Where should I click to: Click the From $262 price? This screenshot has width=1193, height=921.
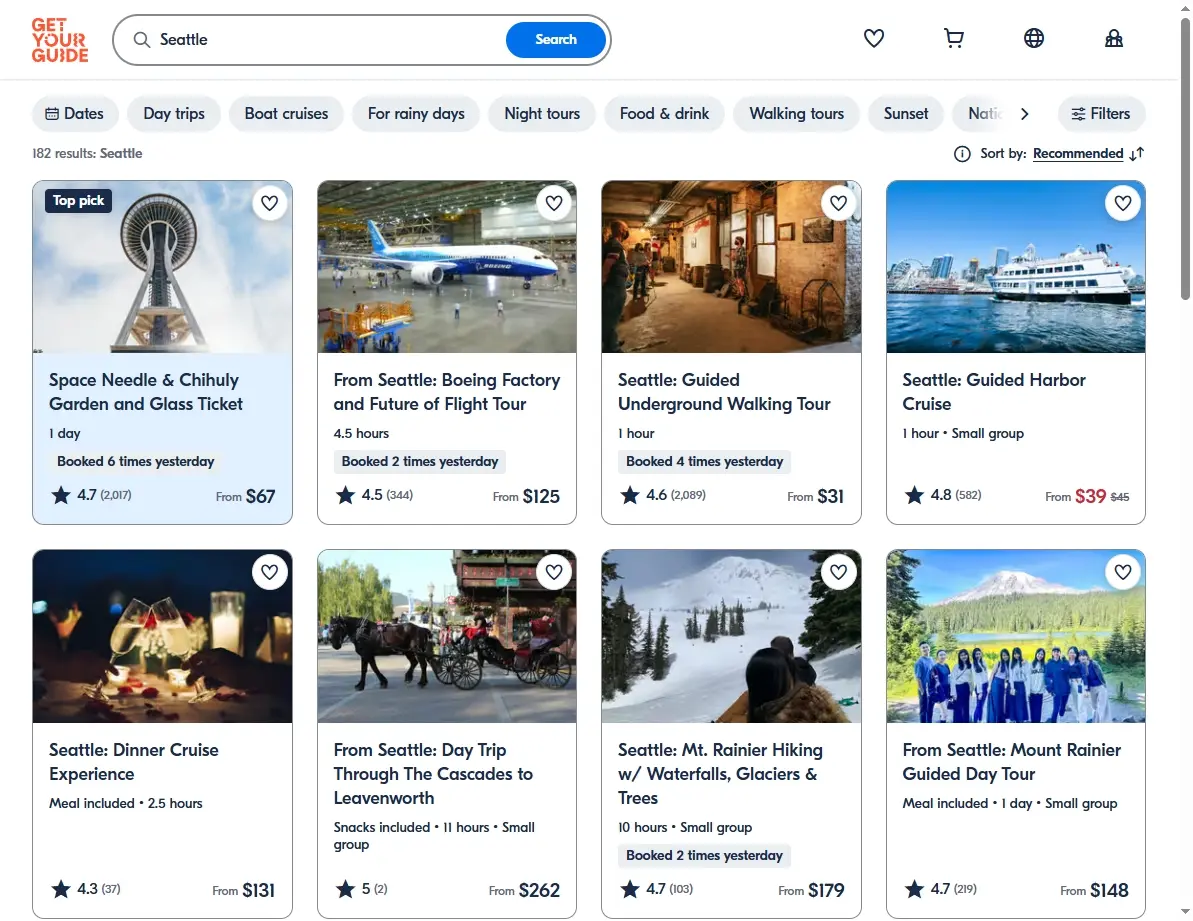pos(524,891)
